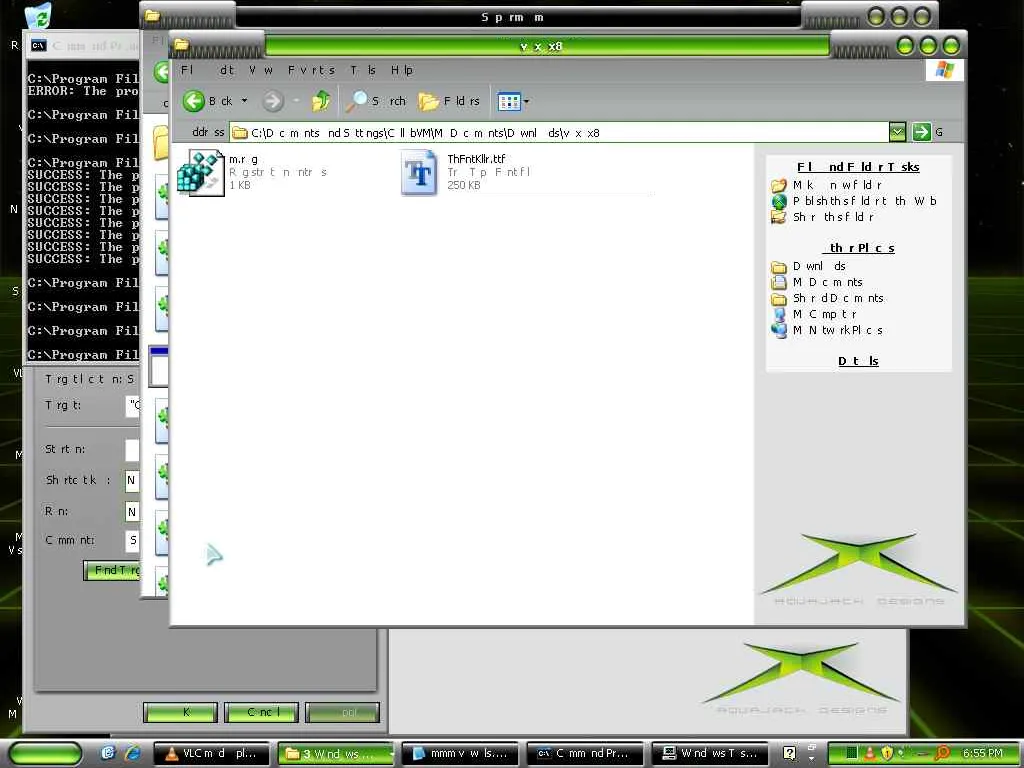Select the ThFntKllr.ttf TrueType font icon
This screenshot has width=1024, height=768.
(x=419, y=172)
